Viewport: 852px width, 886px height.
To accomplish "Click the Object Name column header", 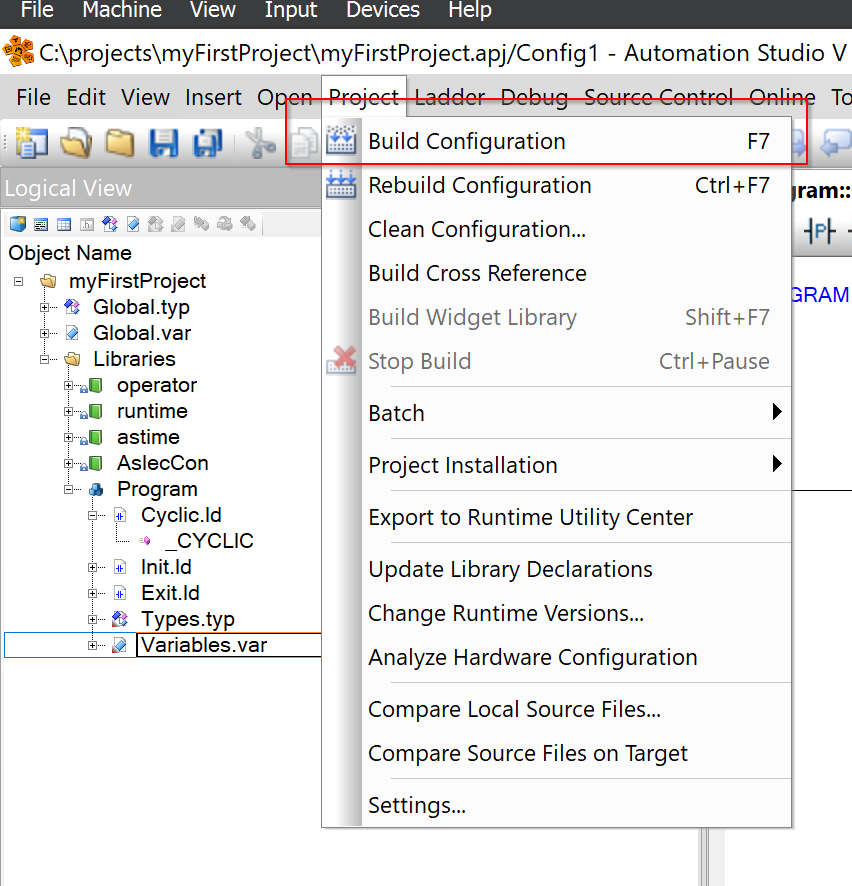I will [x=70, y=253].
